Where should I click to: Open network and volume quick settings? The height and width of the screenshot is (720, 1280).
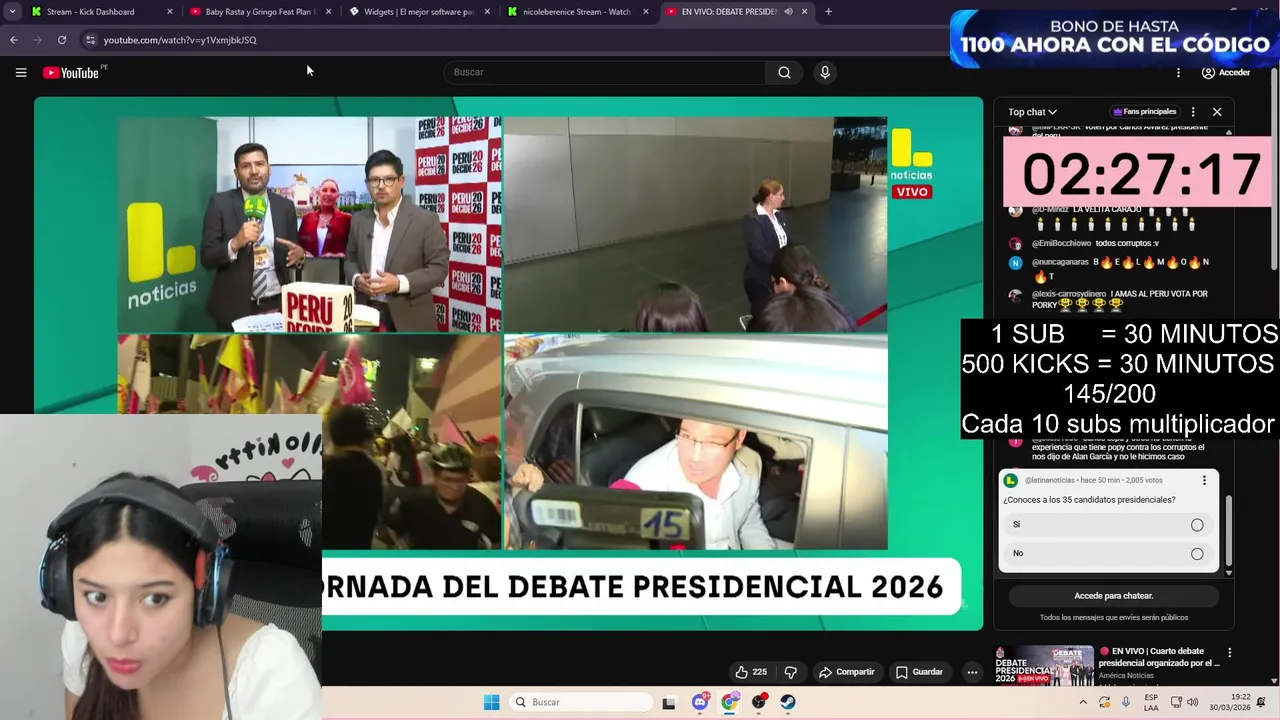click(1184, 702)
